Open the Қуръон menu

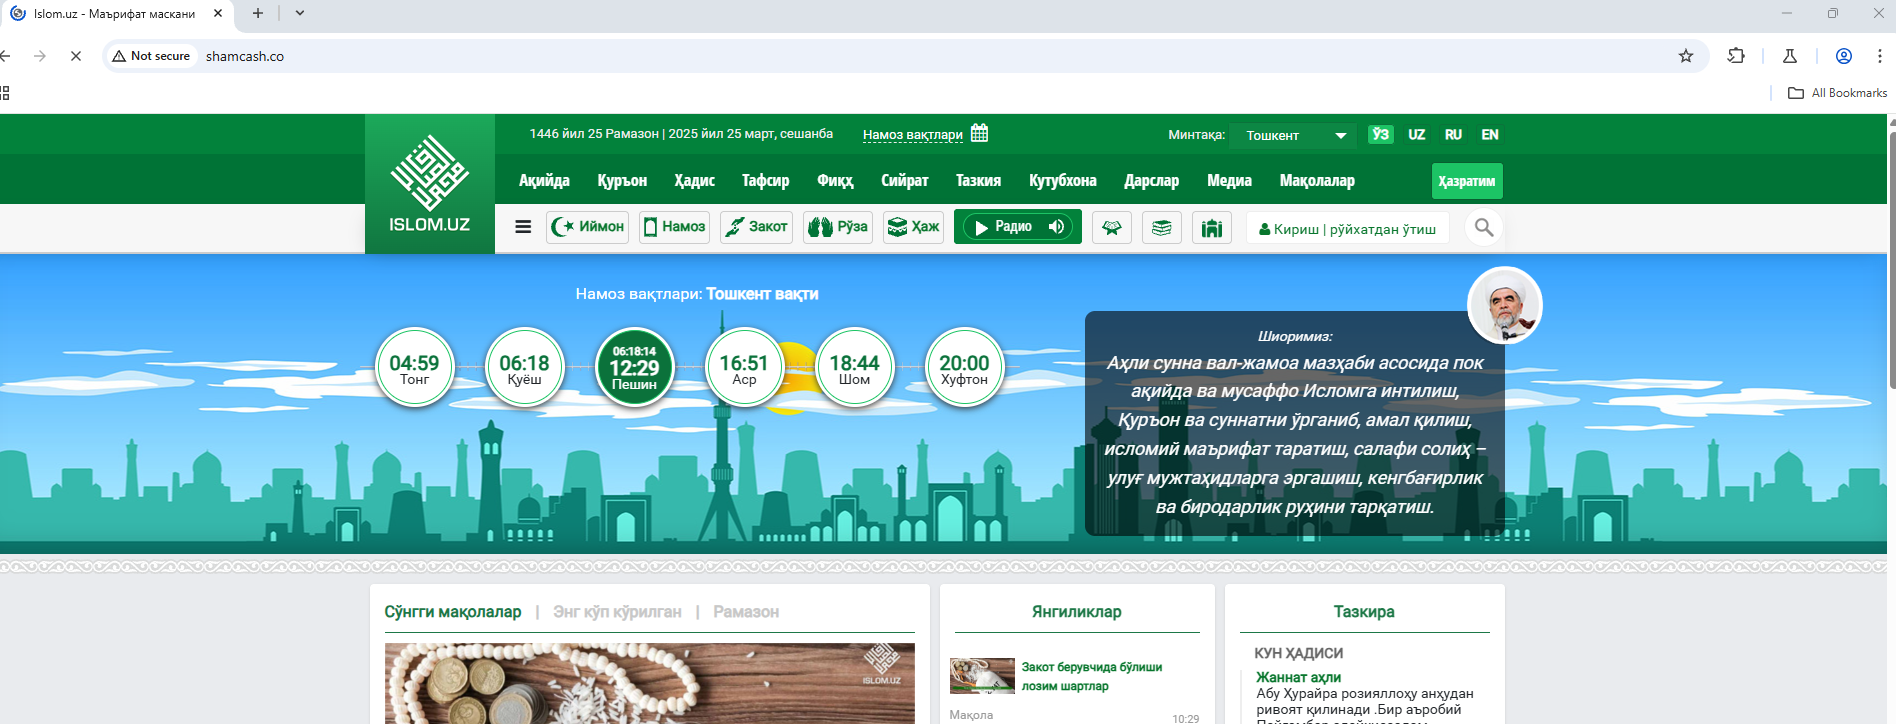[622, 181]
